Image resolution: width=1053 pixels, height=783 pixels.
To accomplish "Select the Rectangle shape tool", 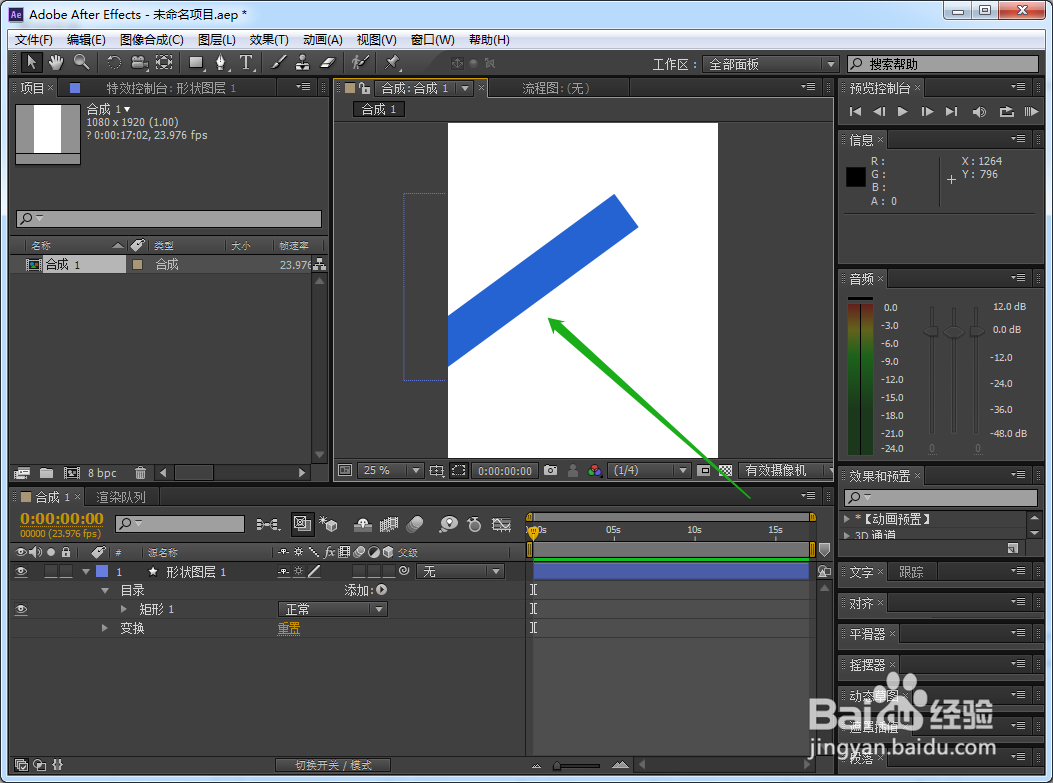I will point(196,62).
